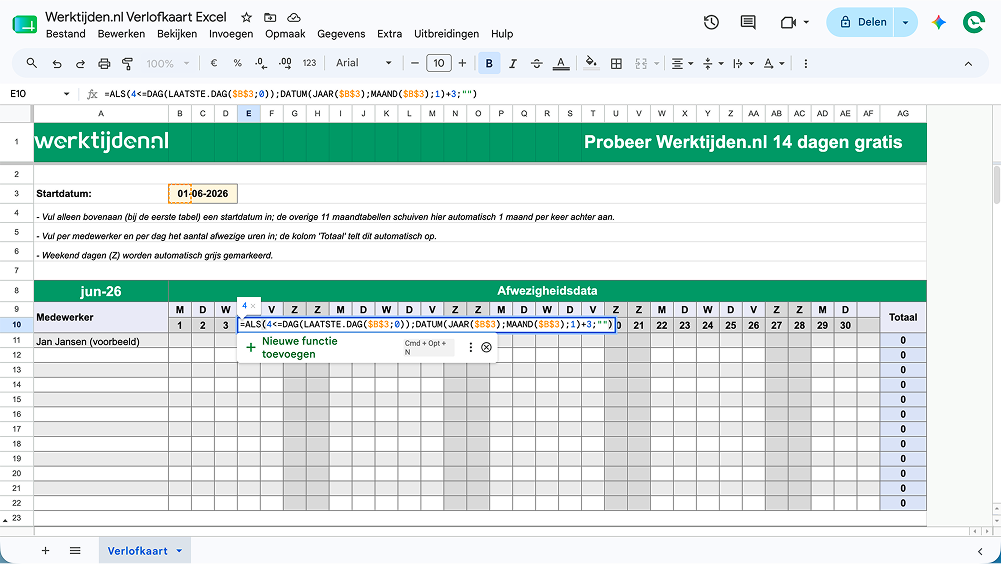This screenshot has height=564, width=1001.
Task: Click the Delen share button
Action: pyautogui.click(x=861, y=22)
